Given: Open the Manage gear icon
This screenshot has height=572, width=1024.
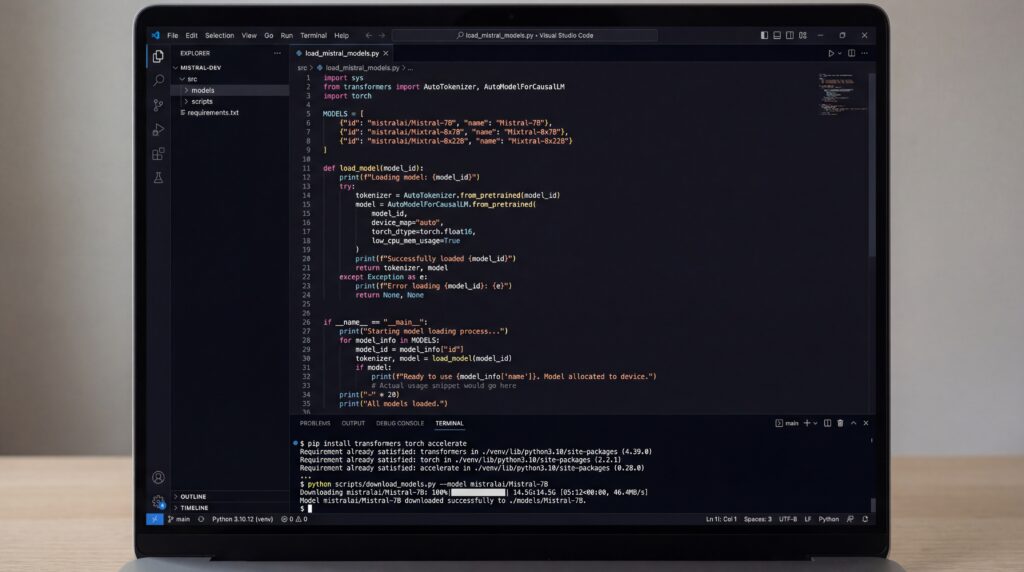Looking at the screenshot, I should 158,502.
